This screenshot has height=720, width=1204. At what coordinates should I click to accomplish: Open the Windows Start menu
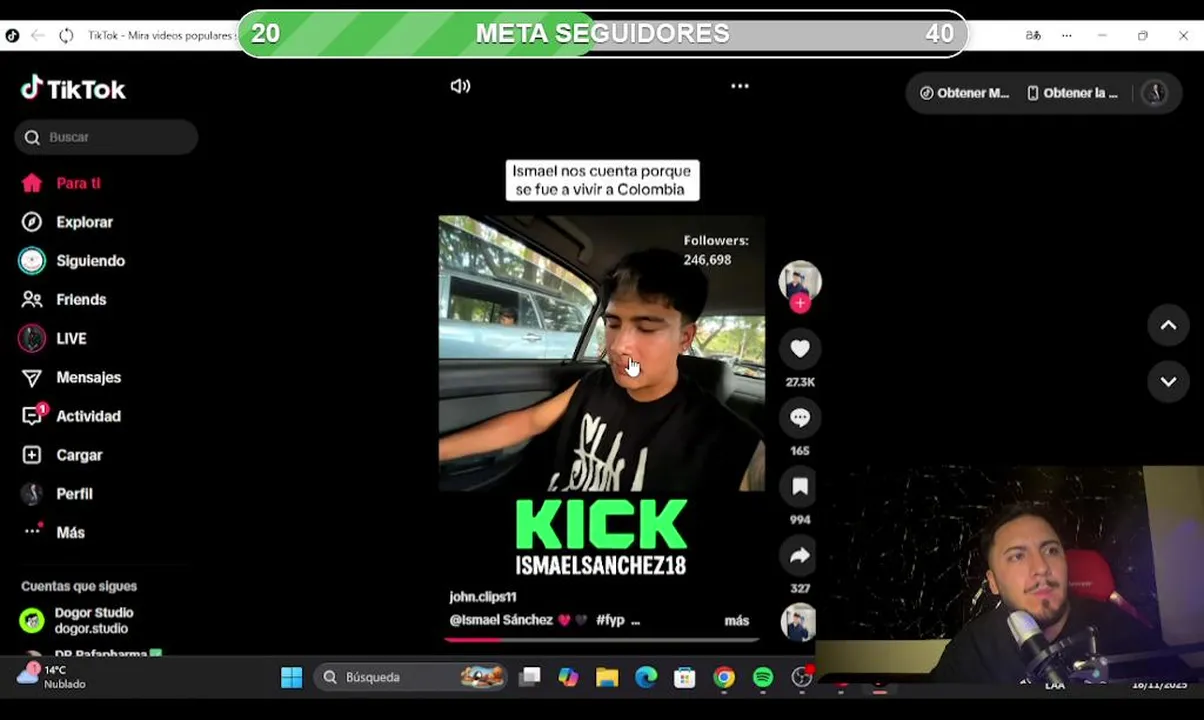click(292, 678)
